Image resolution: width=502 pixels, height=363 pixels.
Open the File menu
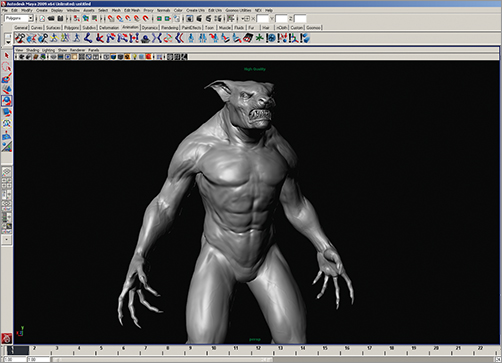point(4,10)
